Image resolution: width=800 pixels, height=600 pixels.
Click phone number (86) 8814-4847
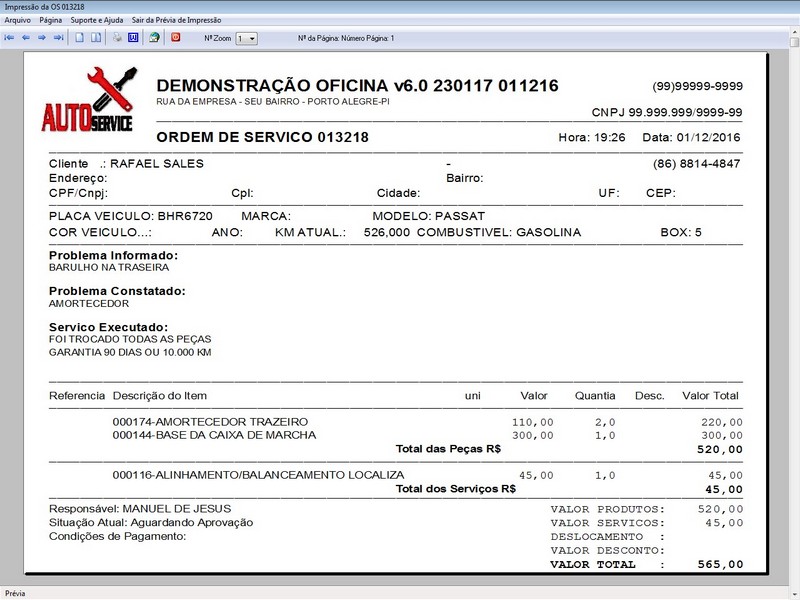[696, 164]
